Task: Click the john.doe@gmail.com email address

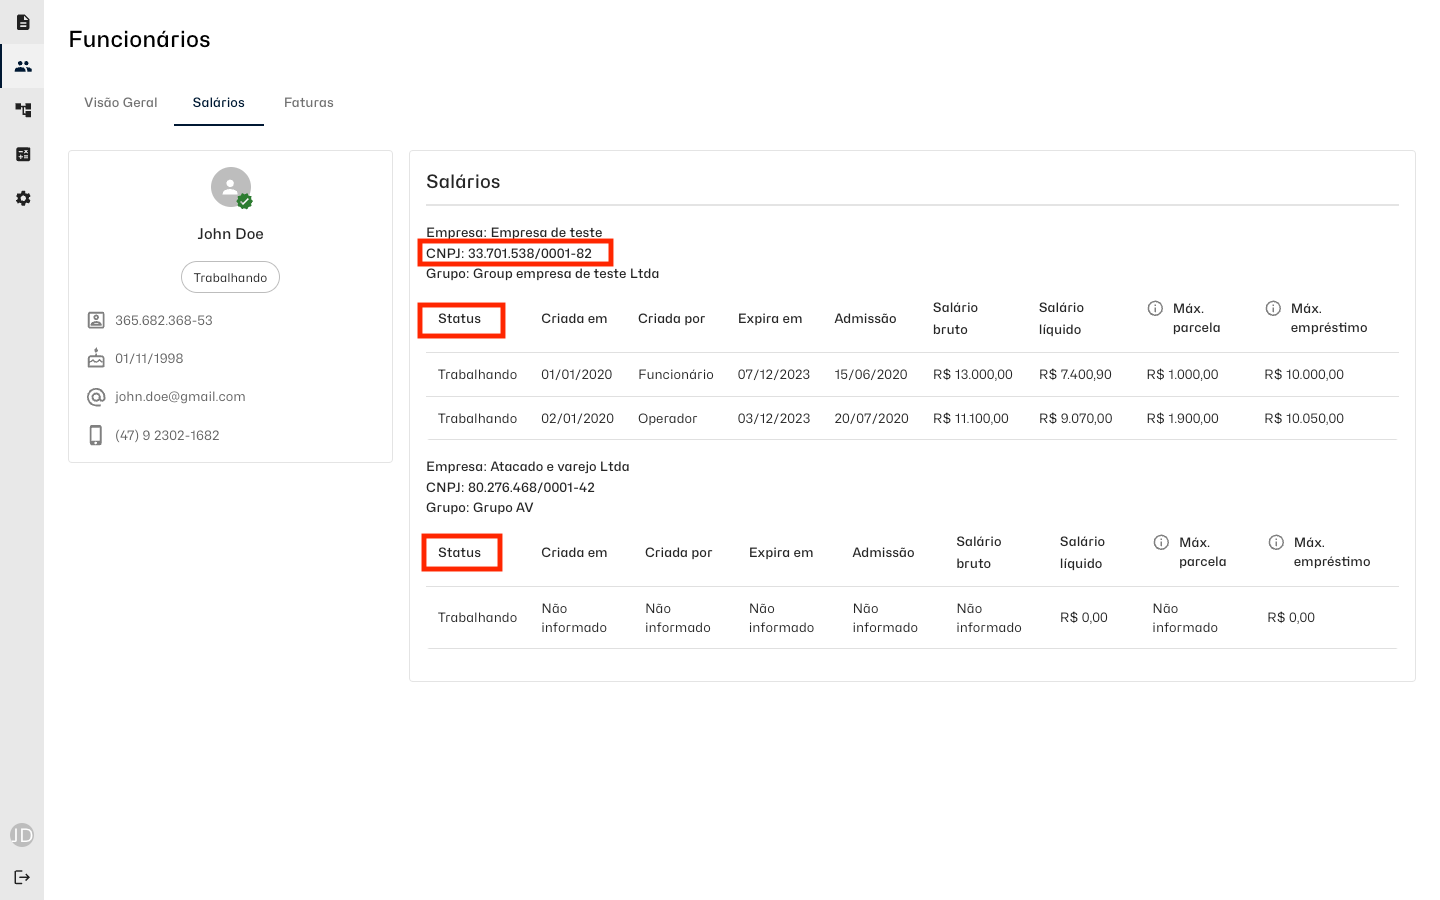Action: point(180,396)
